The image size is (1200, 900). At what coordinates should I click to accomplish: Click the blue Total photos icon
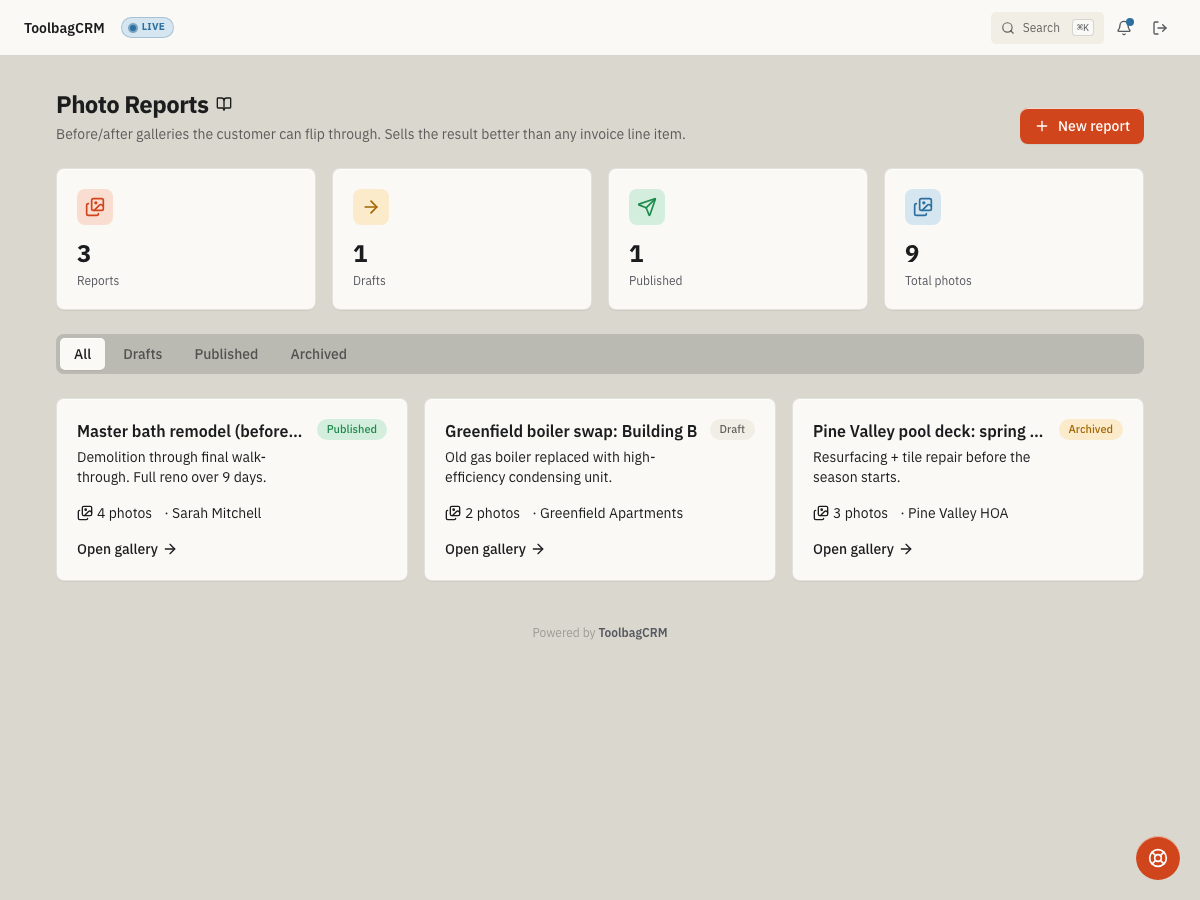pyautogui.click(x=923, y=207)
